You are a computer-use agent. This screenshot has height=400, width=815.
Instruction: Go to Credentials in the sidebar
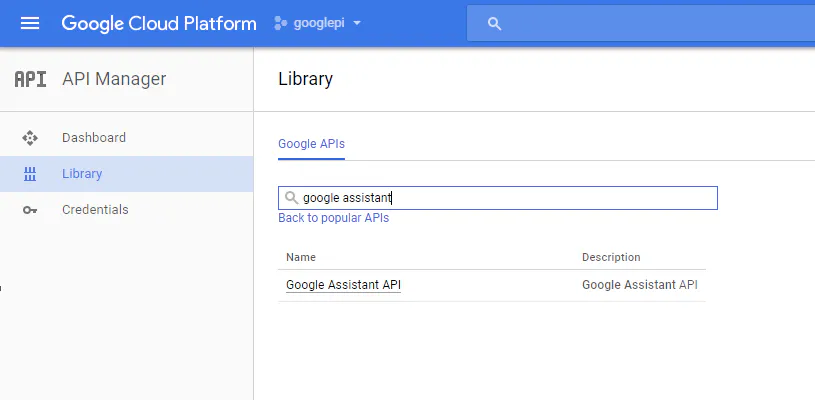point(95,210)
